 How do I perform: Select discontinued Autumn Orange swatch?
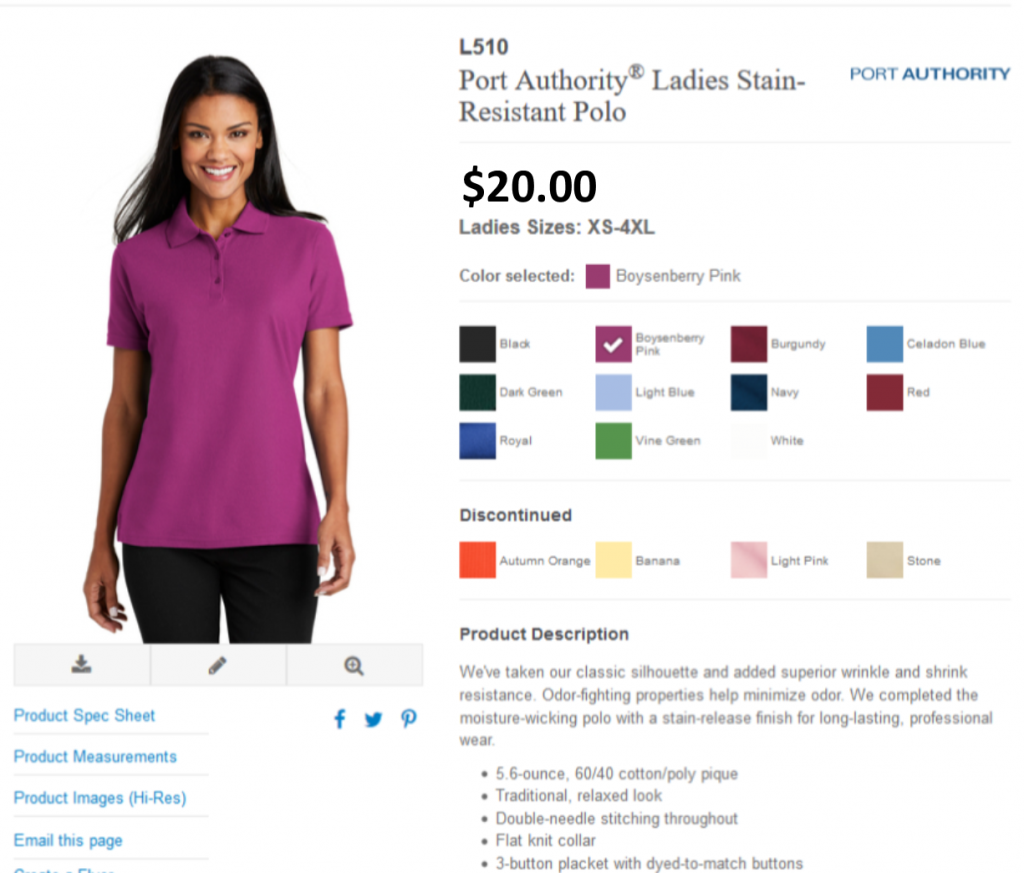[477, 560]
